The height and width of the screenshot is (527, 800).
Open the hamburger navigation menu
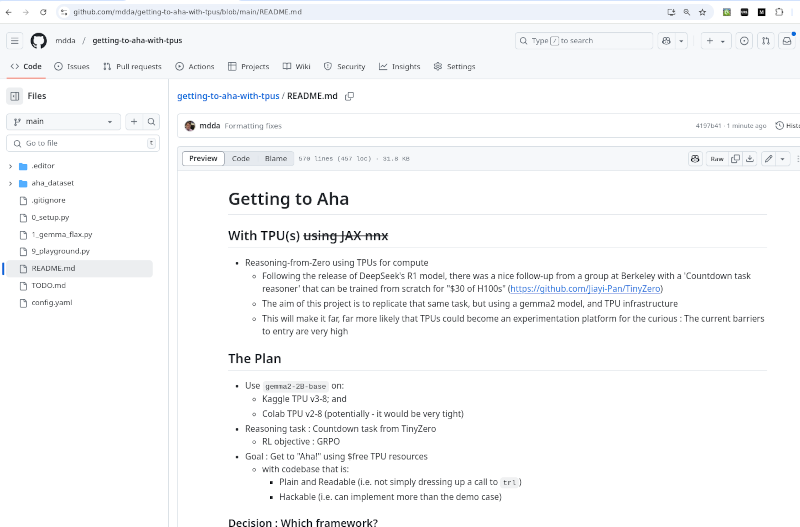tap(15, 41)
